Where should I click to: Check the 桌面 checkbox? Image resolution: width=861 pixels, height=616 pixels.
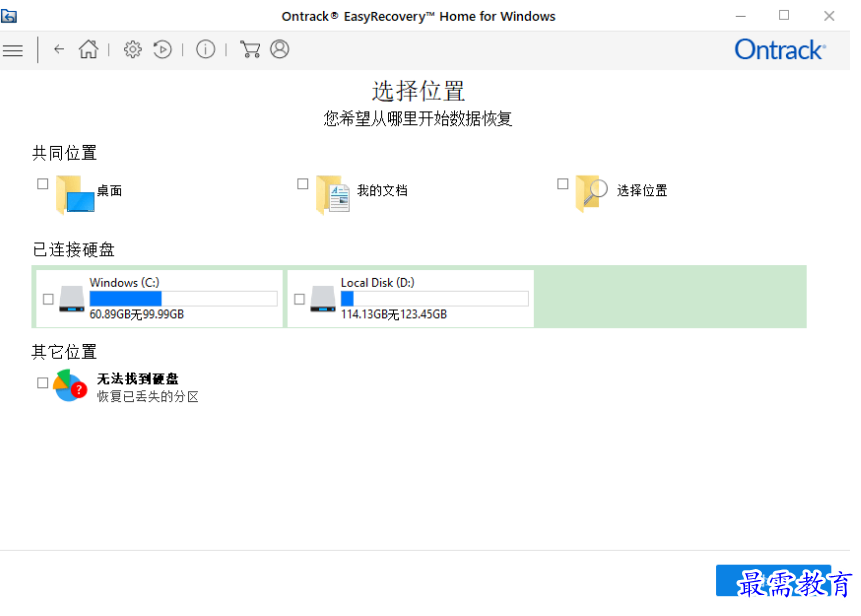click(43, 183)
